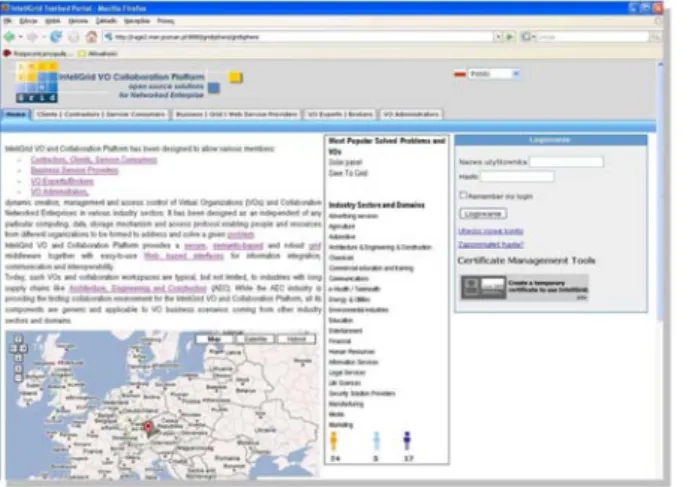Switch map to Hybrid view
Screen dimensions: 692x487
(x=296, y=339)
